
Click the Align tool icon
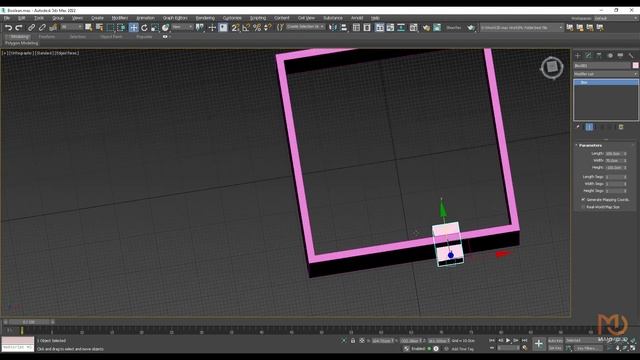344,28
